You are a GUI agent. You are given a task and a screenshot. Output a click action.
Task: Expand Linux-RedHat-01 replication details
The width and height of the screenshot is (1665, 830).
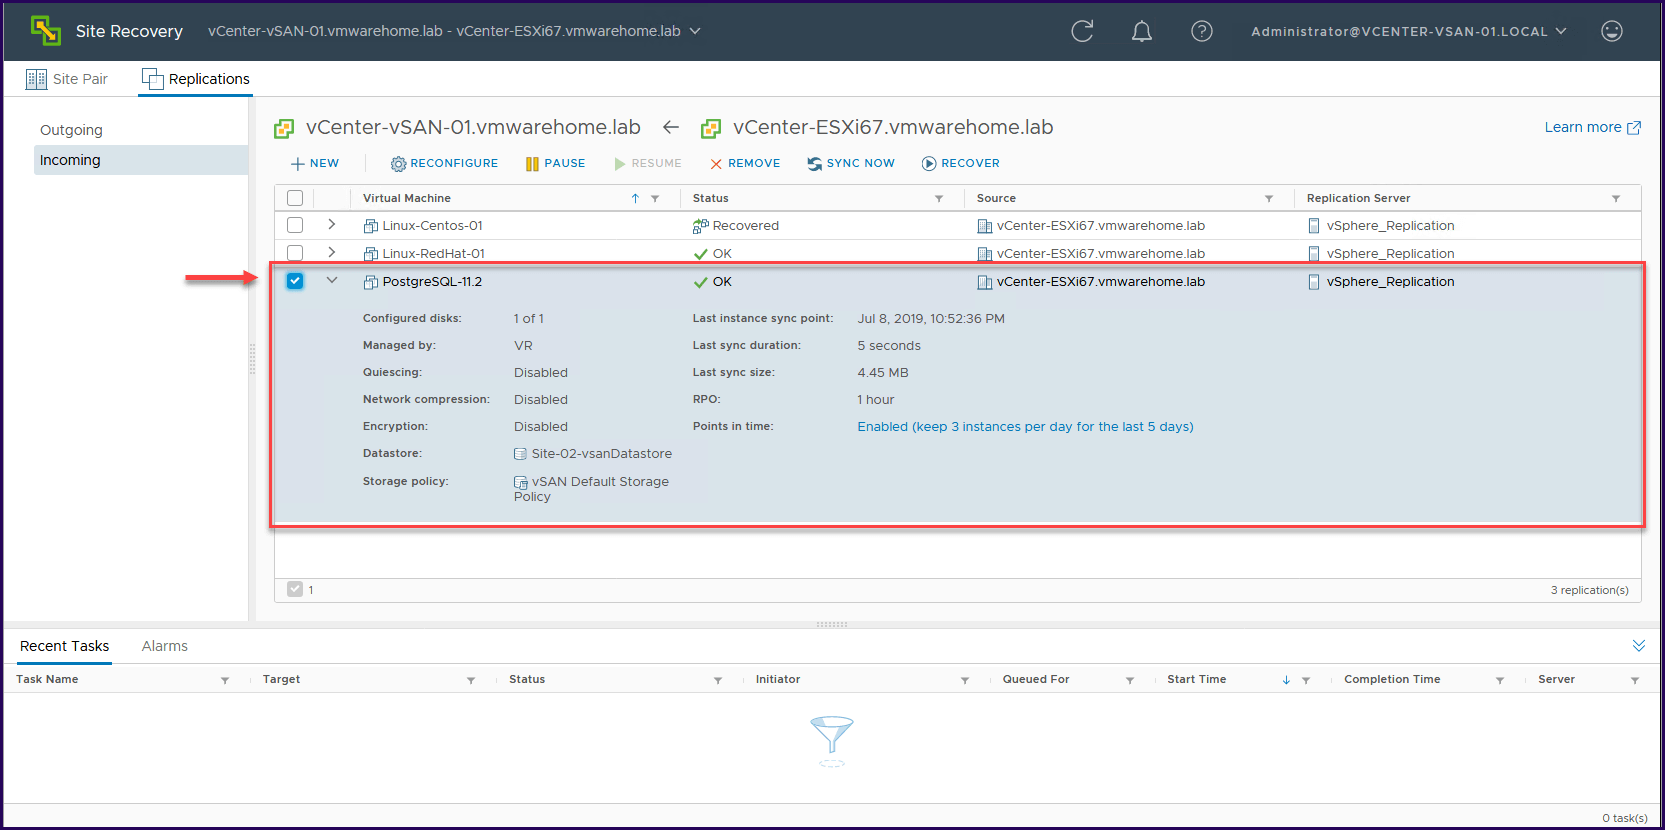[x=332, y=253]
